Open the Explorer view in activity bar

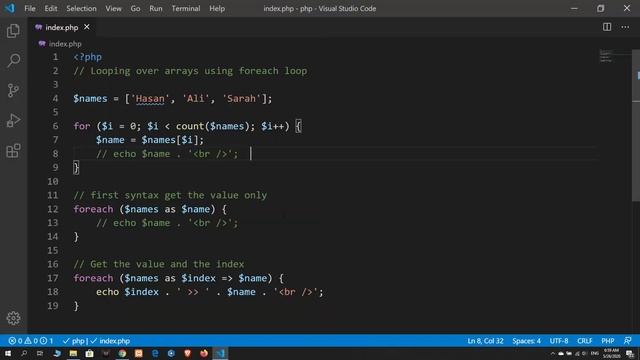pyautogui.click(x=13, y=31)
